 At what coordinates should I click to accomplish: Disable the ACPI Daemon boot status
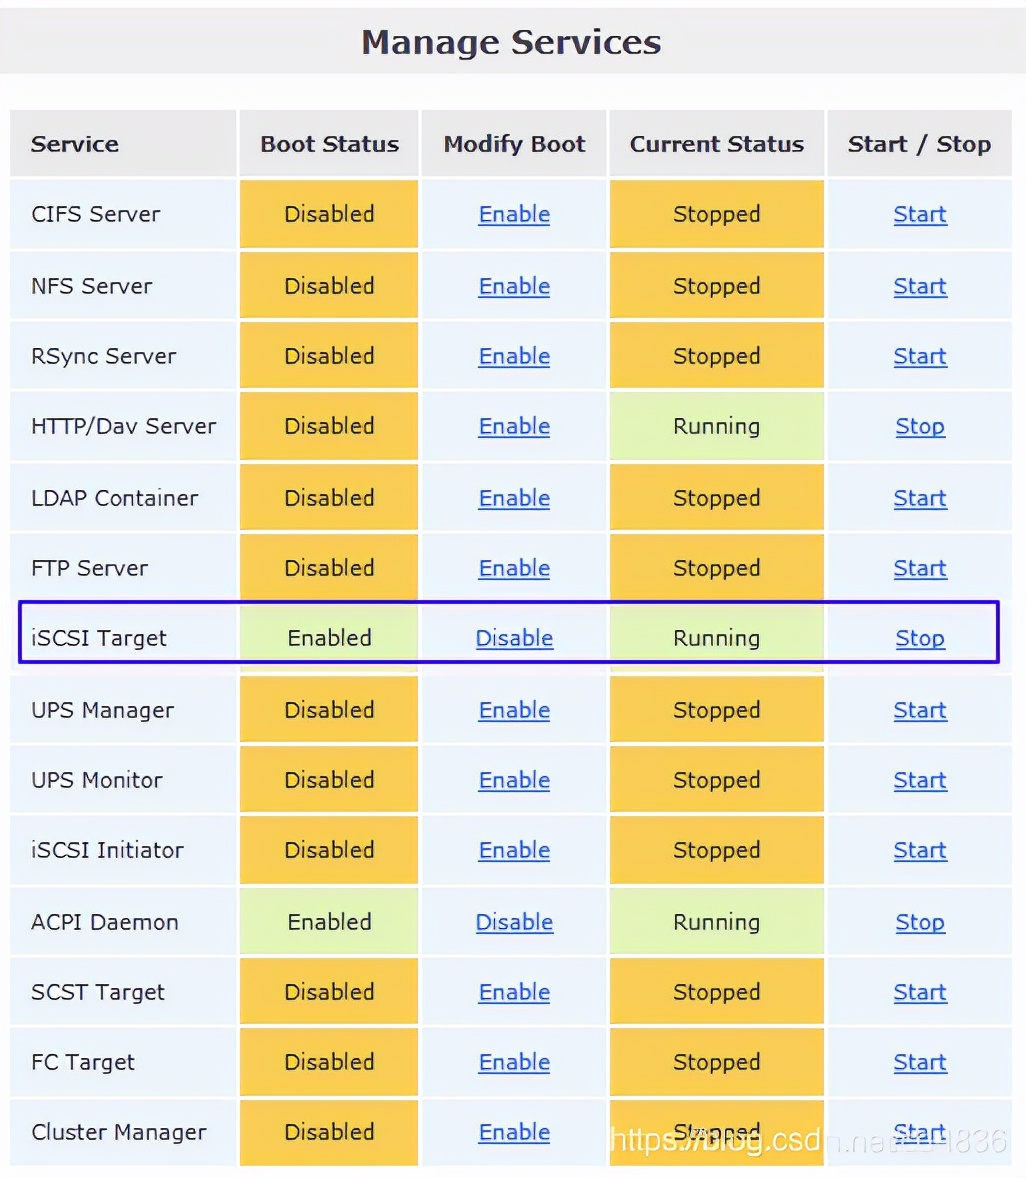point(514,922)
